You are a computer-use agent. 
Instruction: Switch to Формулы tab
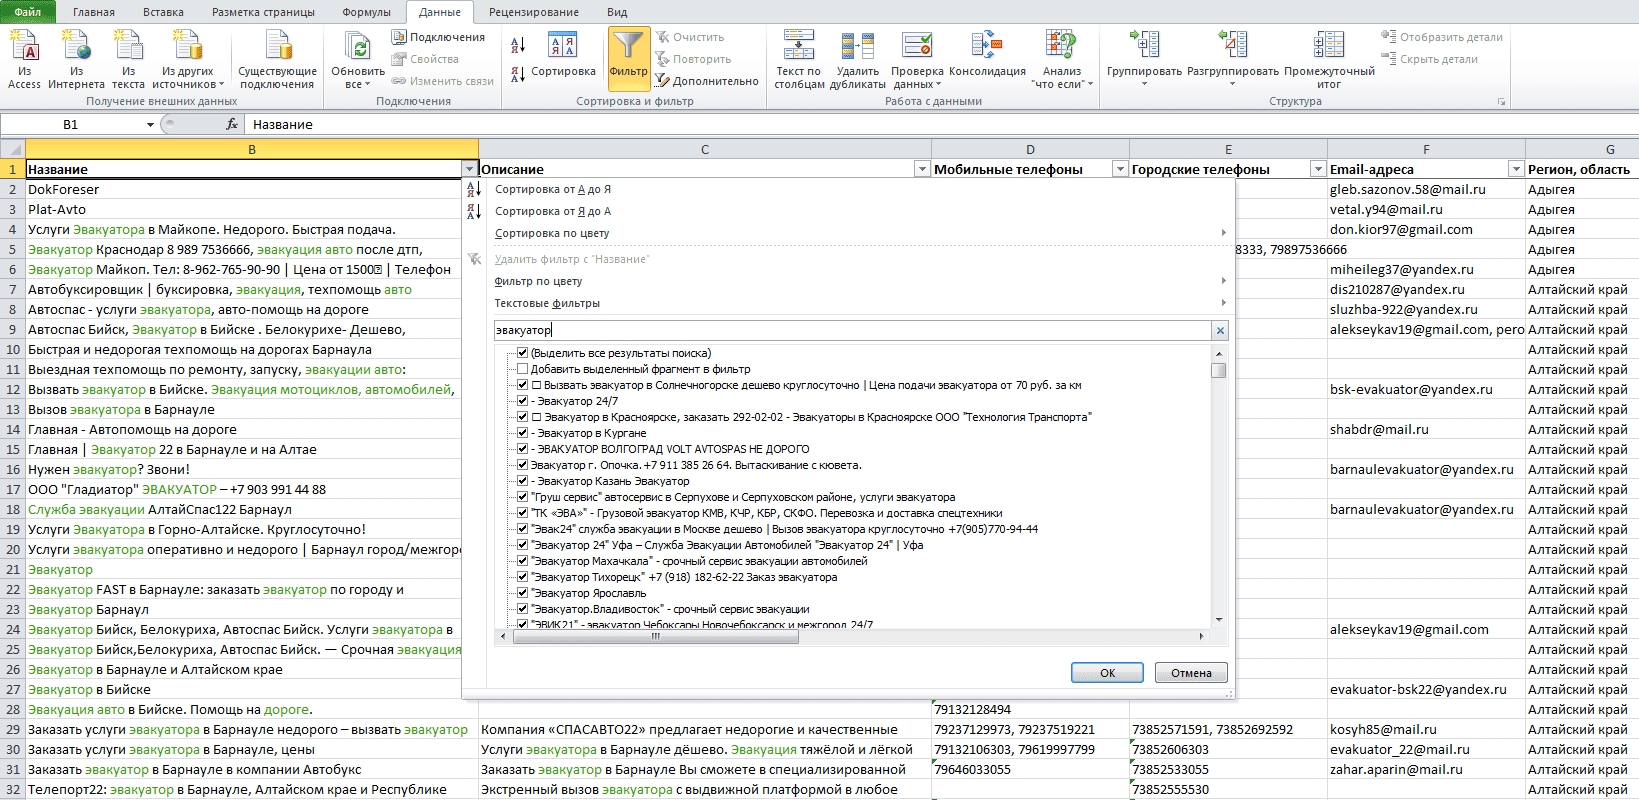pos(366,12)
